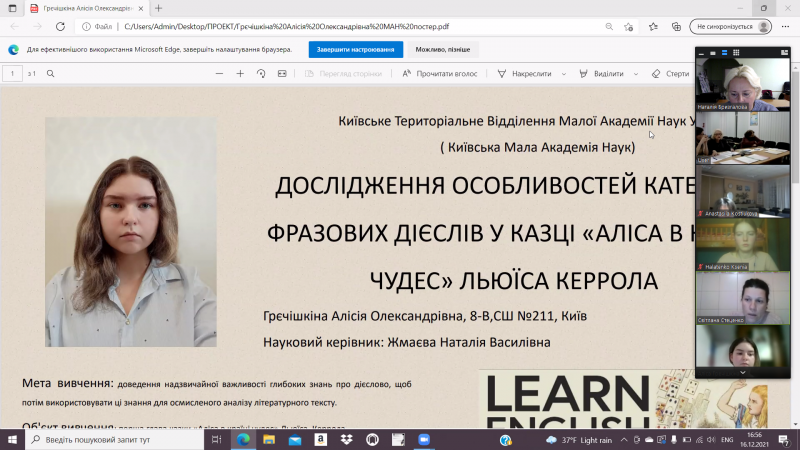
Task: Select the Накреслити draw tool
Action: click(x=525, y=73)
